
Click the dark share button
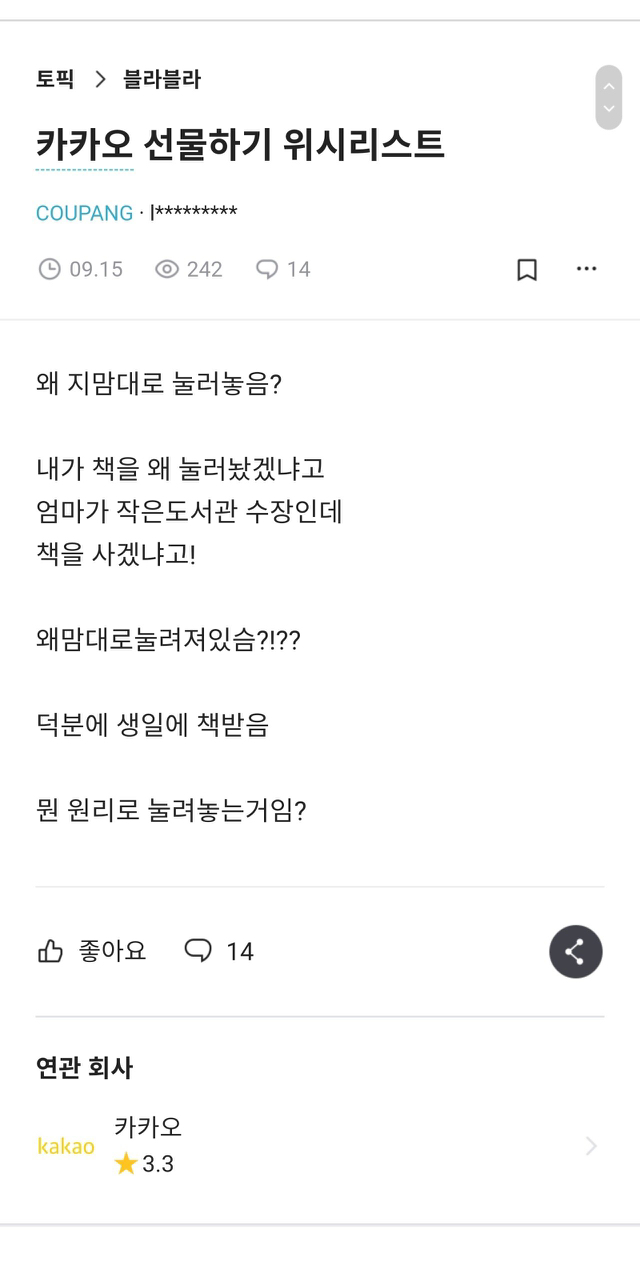tap(575, 951)
